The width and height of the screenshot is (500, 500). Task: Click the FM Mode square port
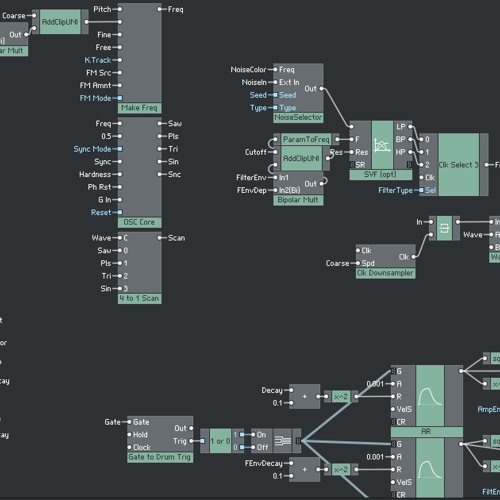pyautogui.click(x=120, y=98)
